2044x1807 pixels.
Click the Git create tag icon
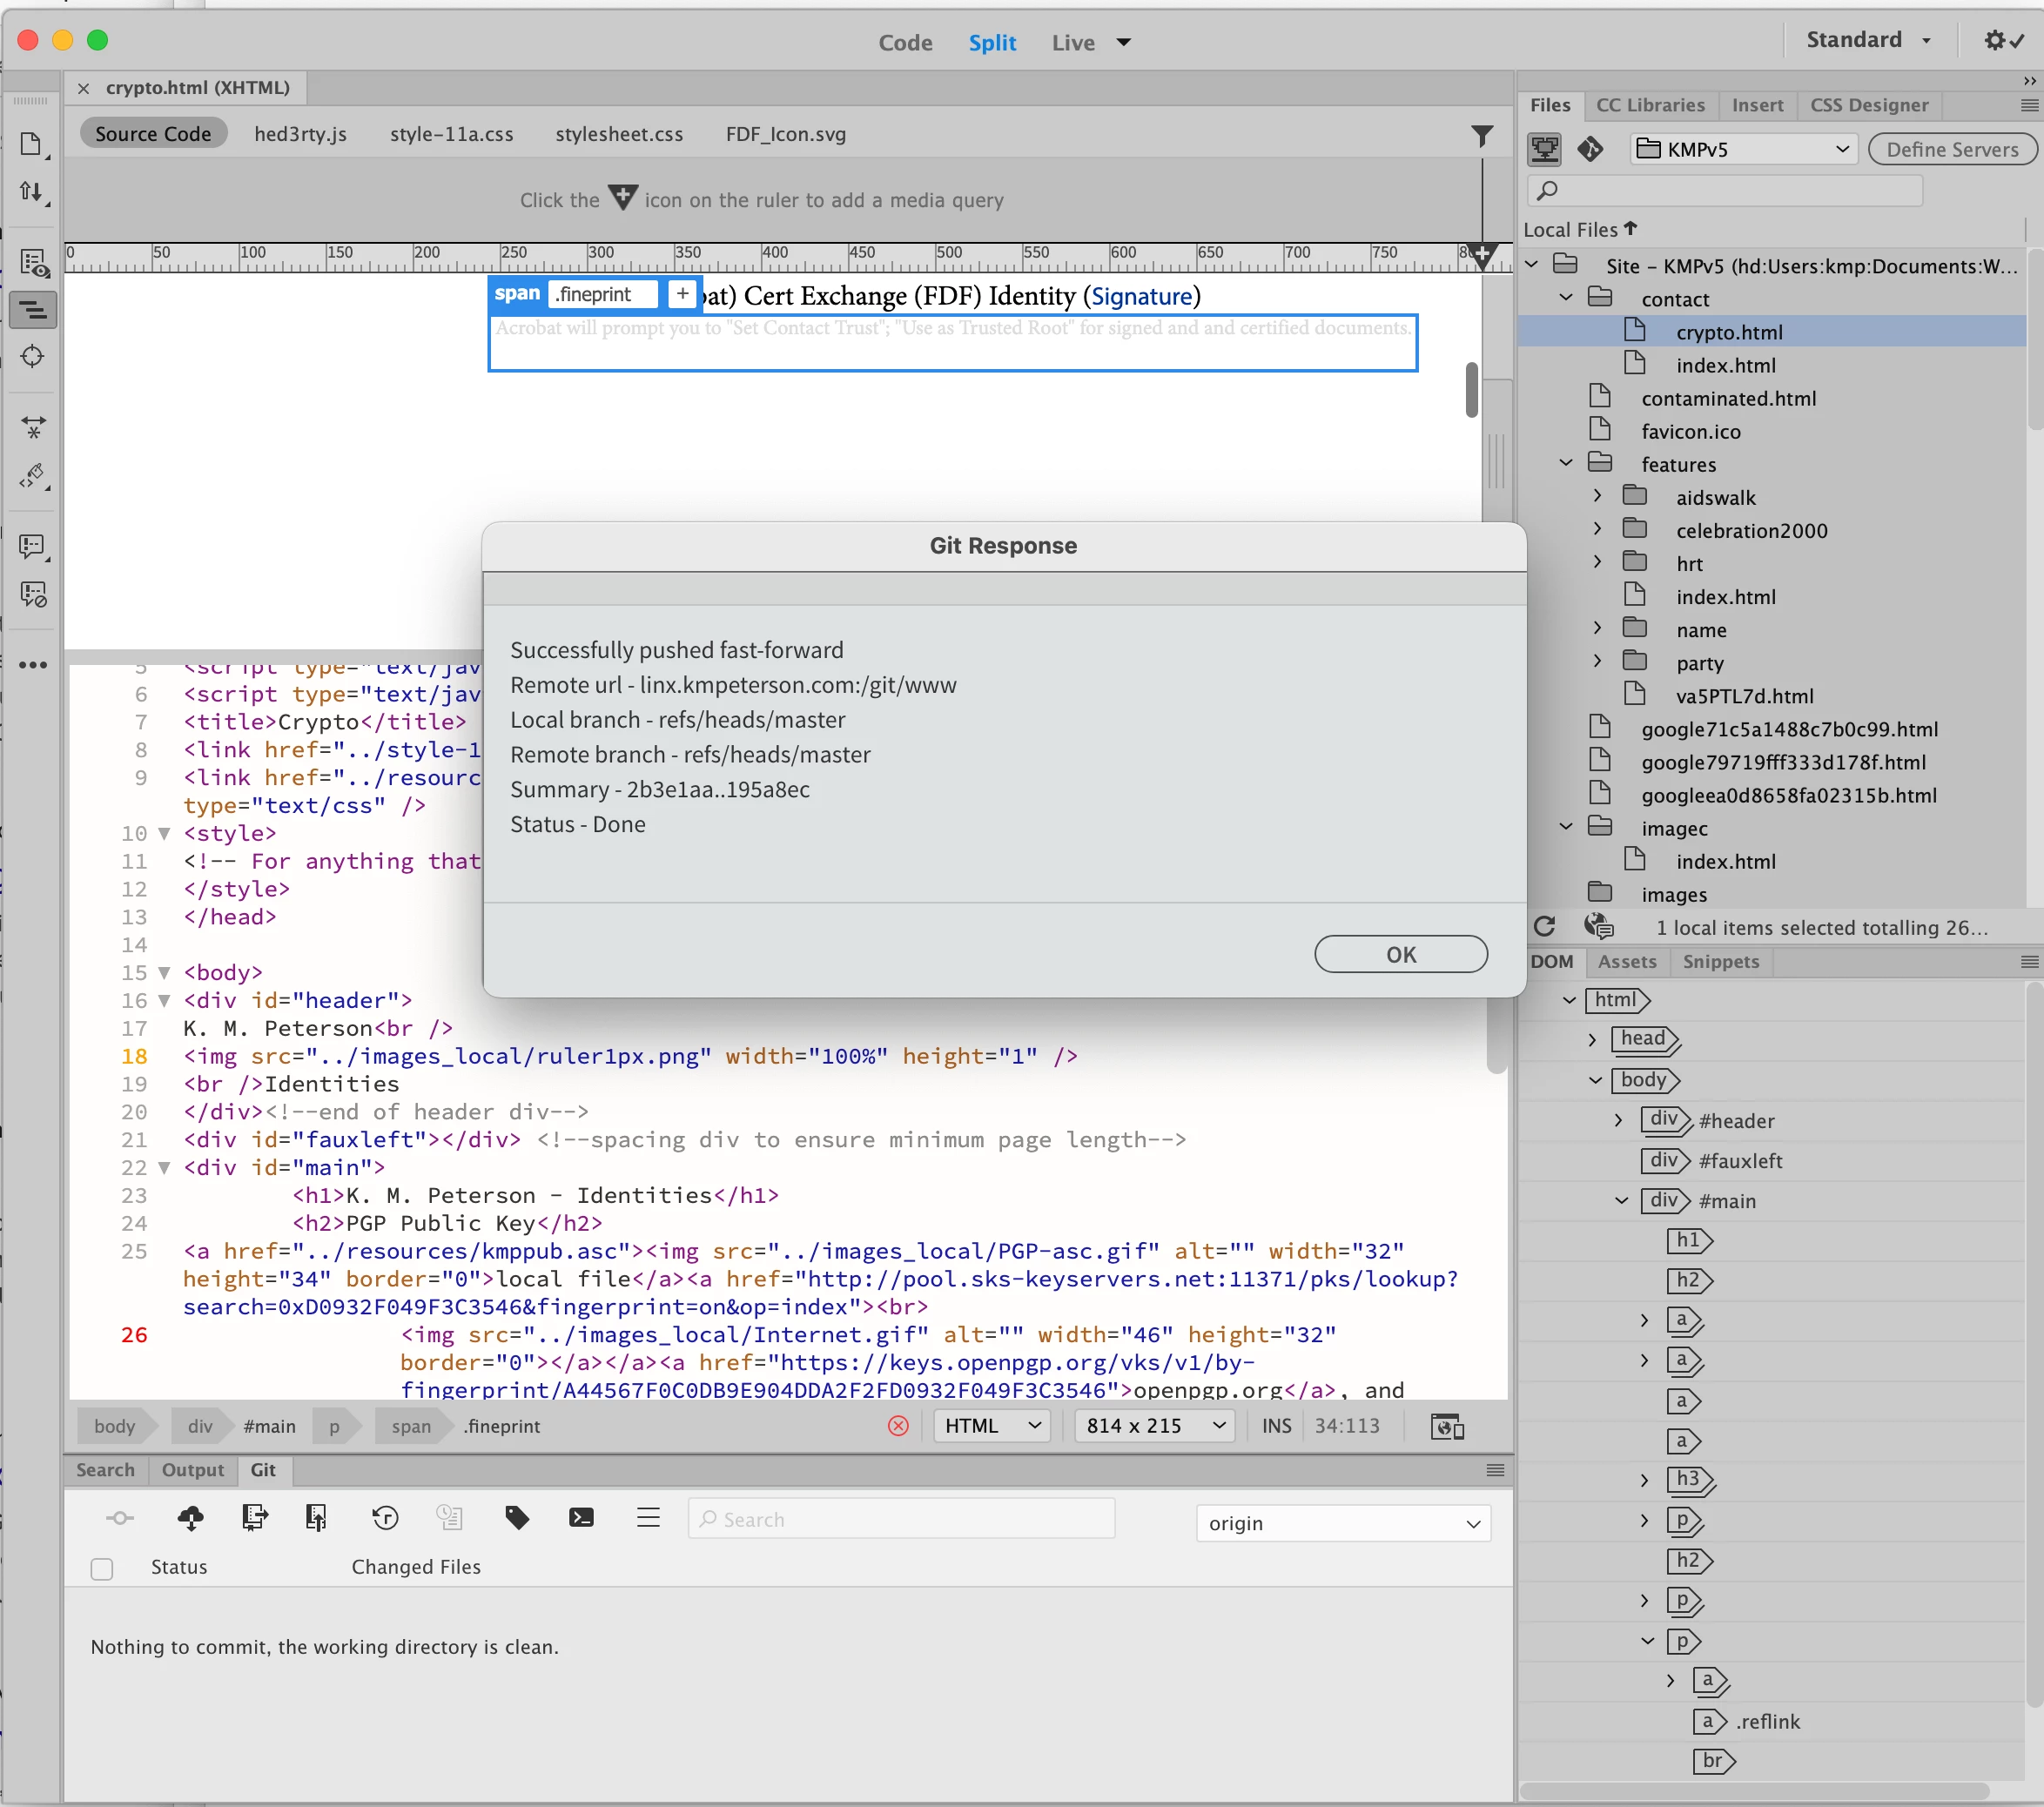[x=517, y=1518]
